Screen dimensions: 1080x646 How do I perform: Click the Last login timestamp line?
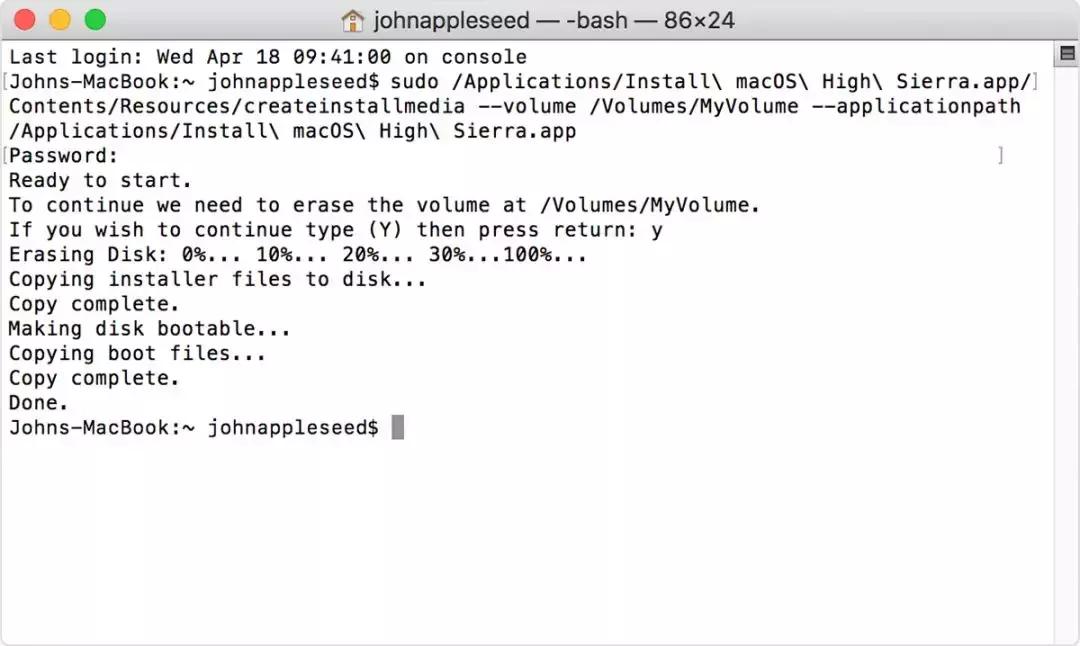click(x=265, y=57)
